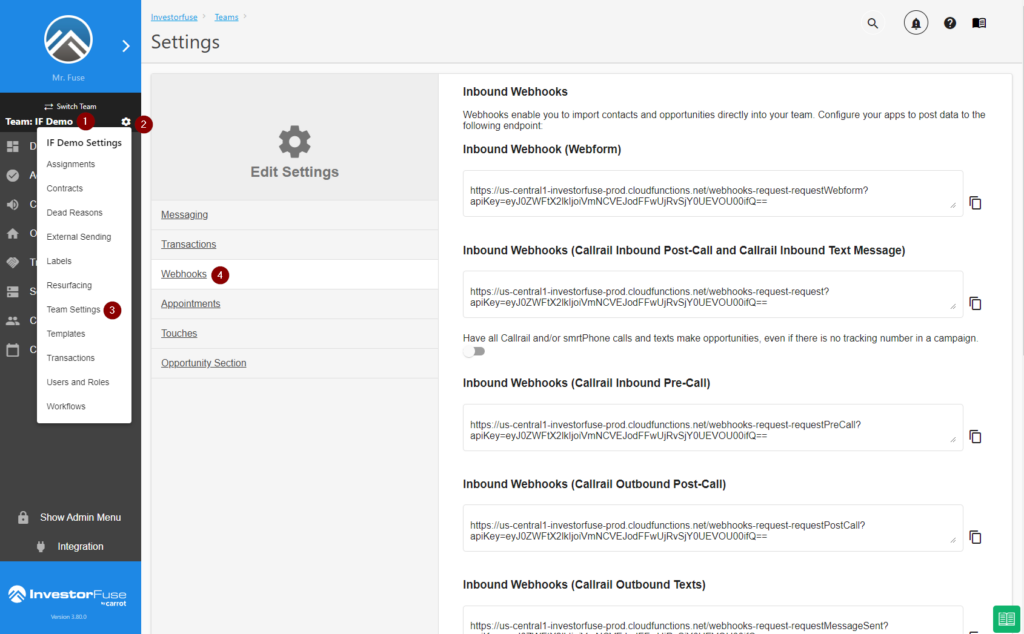
Task: Click the Investorfuse breadcrumb link
Action: click(x=174, y=17)
